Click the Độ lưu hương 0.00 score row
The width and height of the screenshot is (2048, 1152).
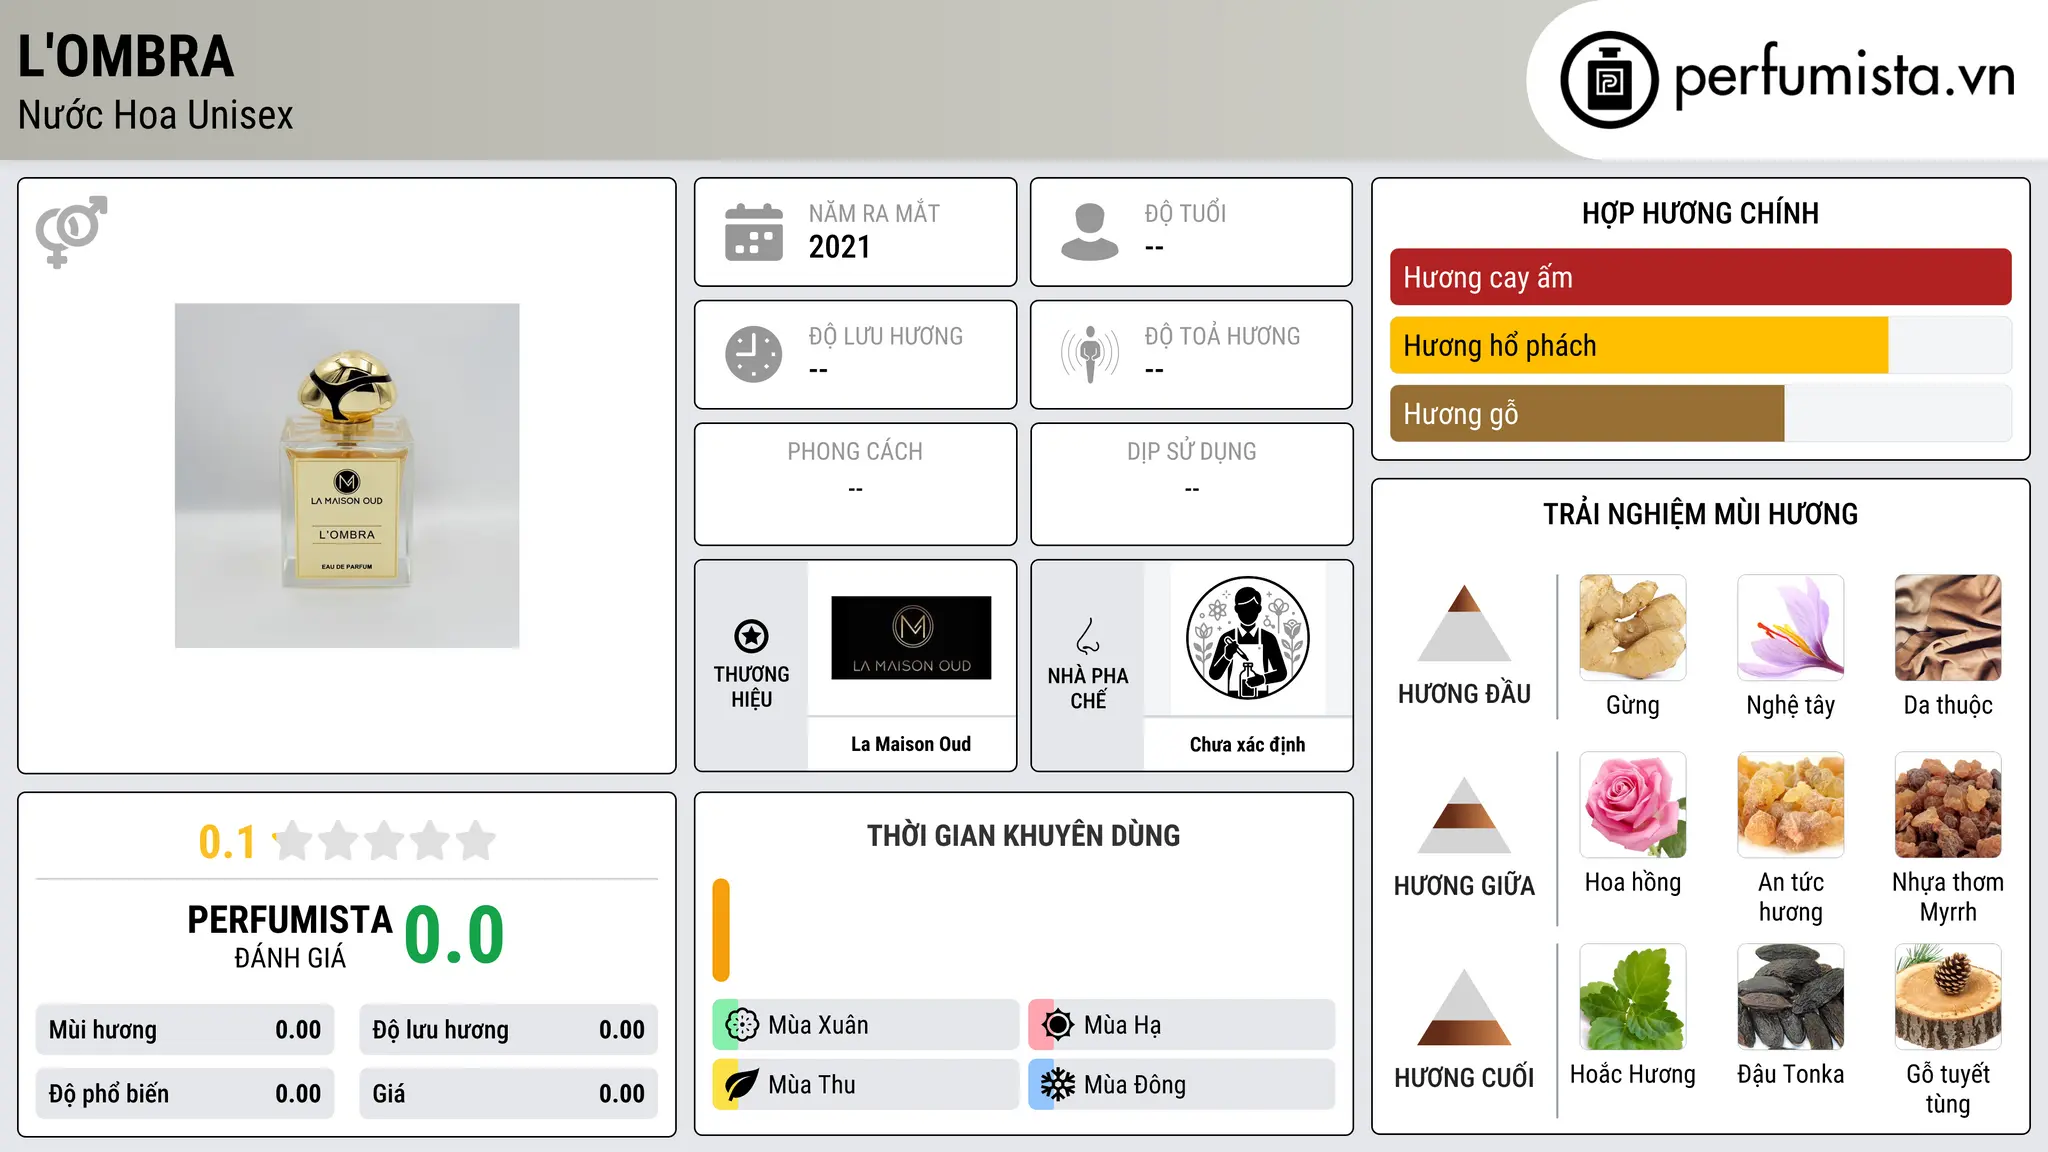coord(508,1030)
